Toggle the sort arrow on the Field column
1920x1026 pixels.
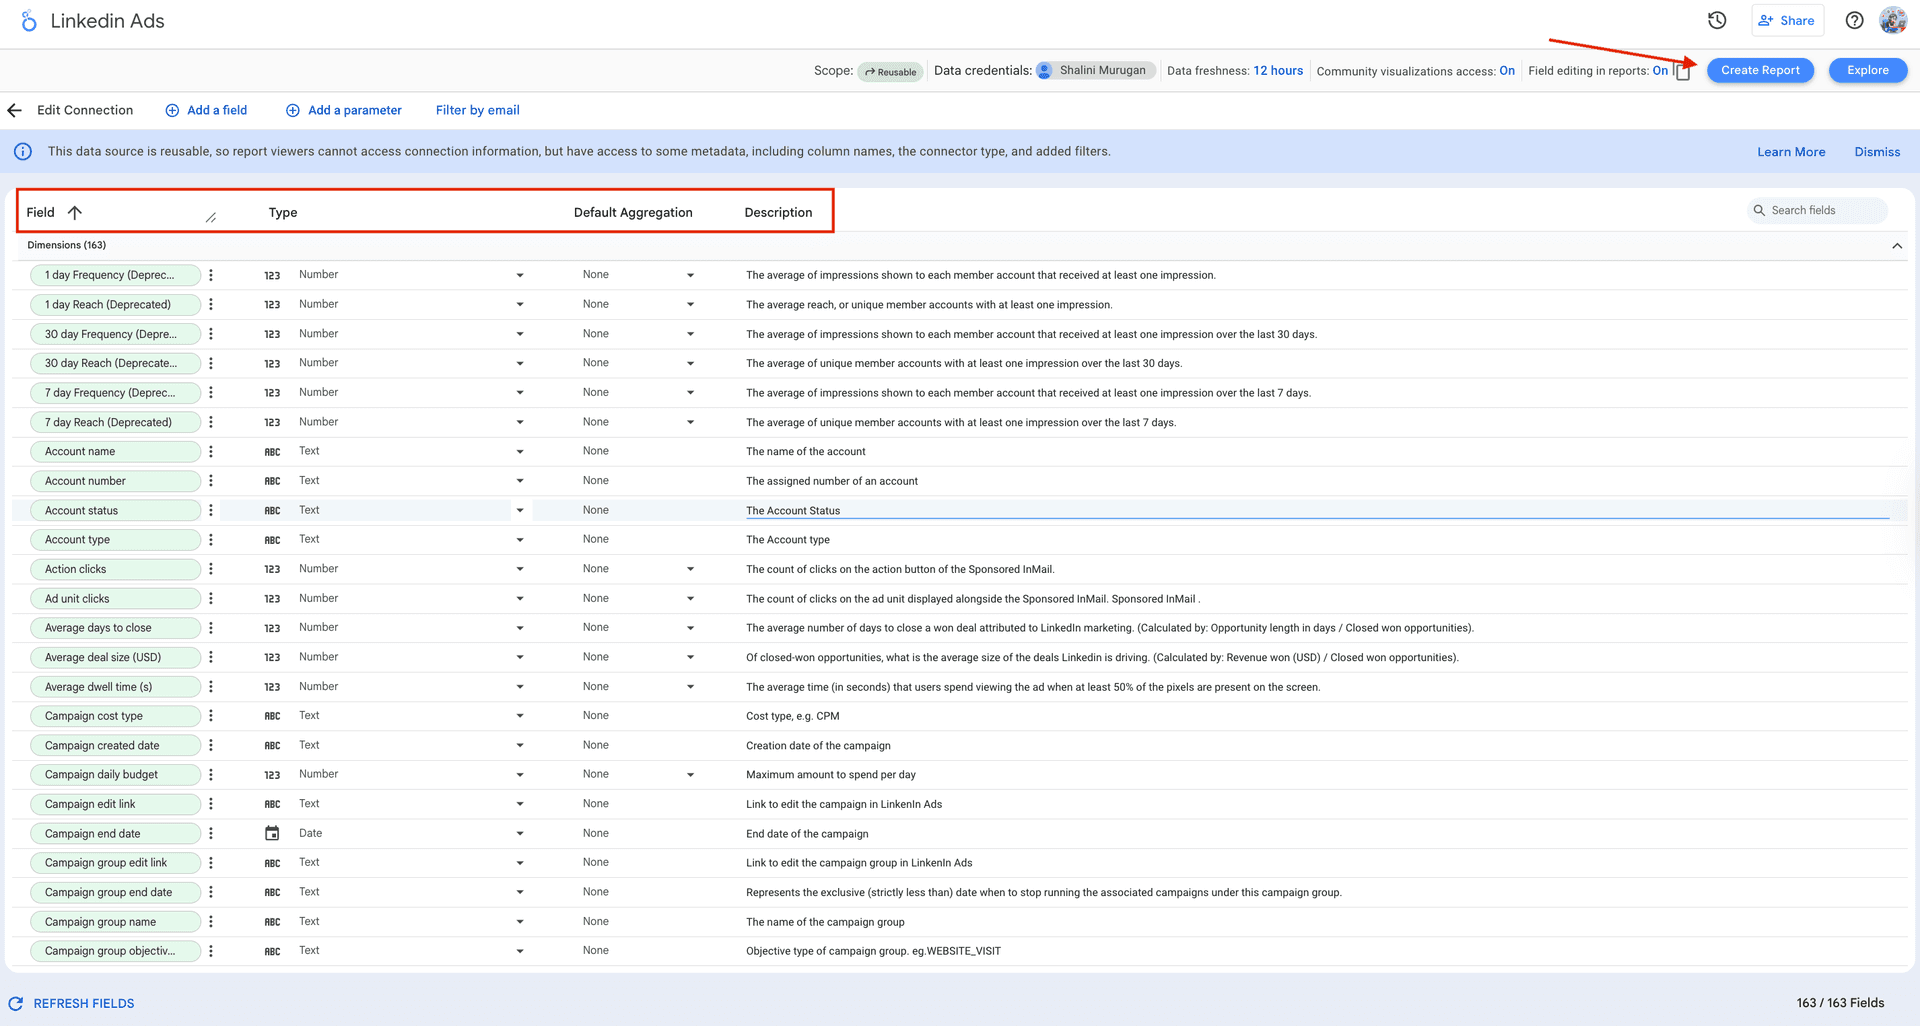pos(76,212)
